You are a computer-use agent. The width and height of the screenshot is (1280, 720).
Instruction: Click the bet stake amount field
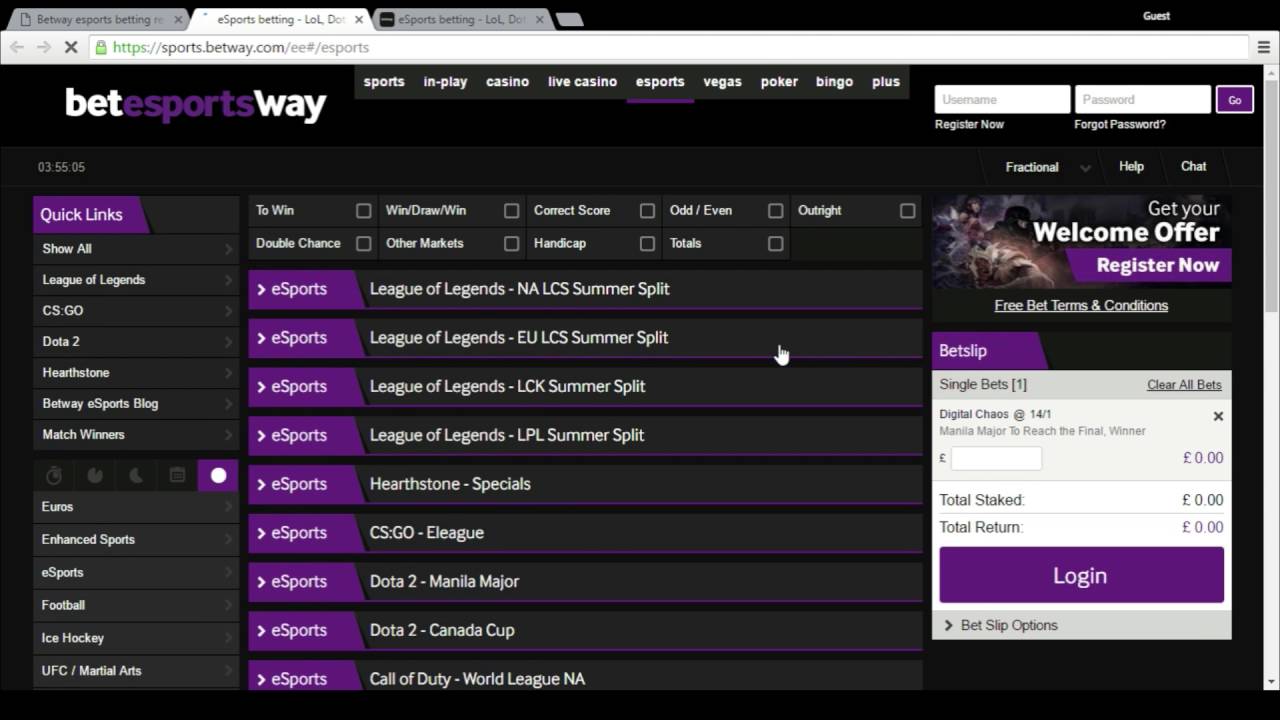[x=996, y=458]
